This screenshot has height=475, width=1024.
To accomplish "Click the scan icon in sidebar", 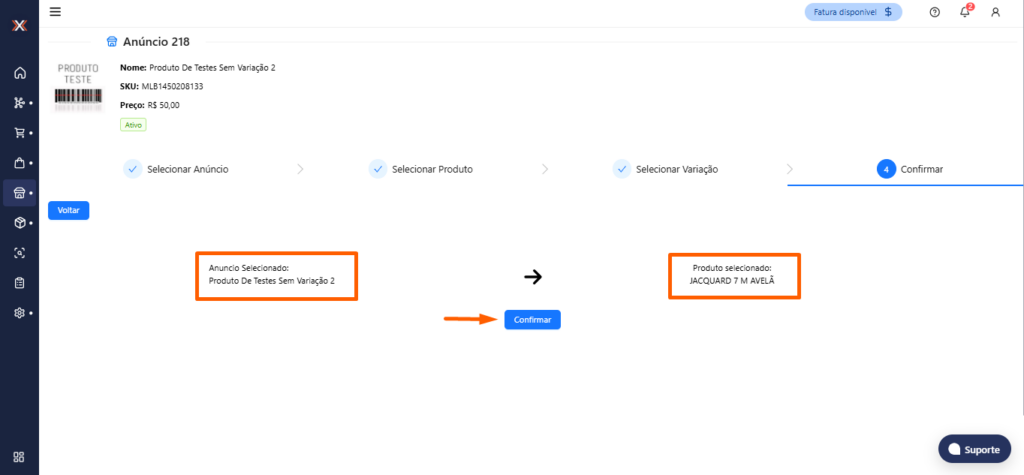I will coord(19,253).
